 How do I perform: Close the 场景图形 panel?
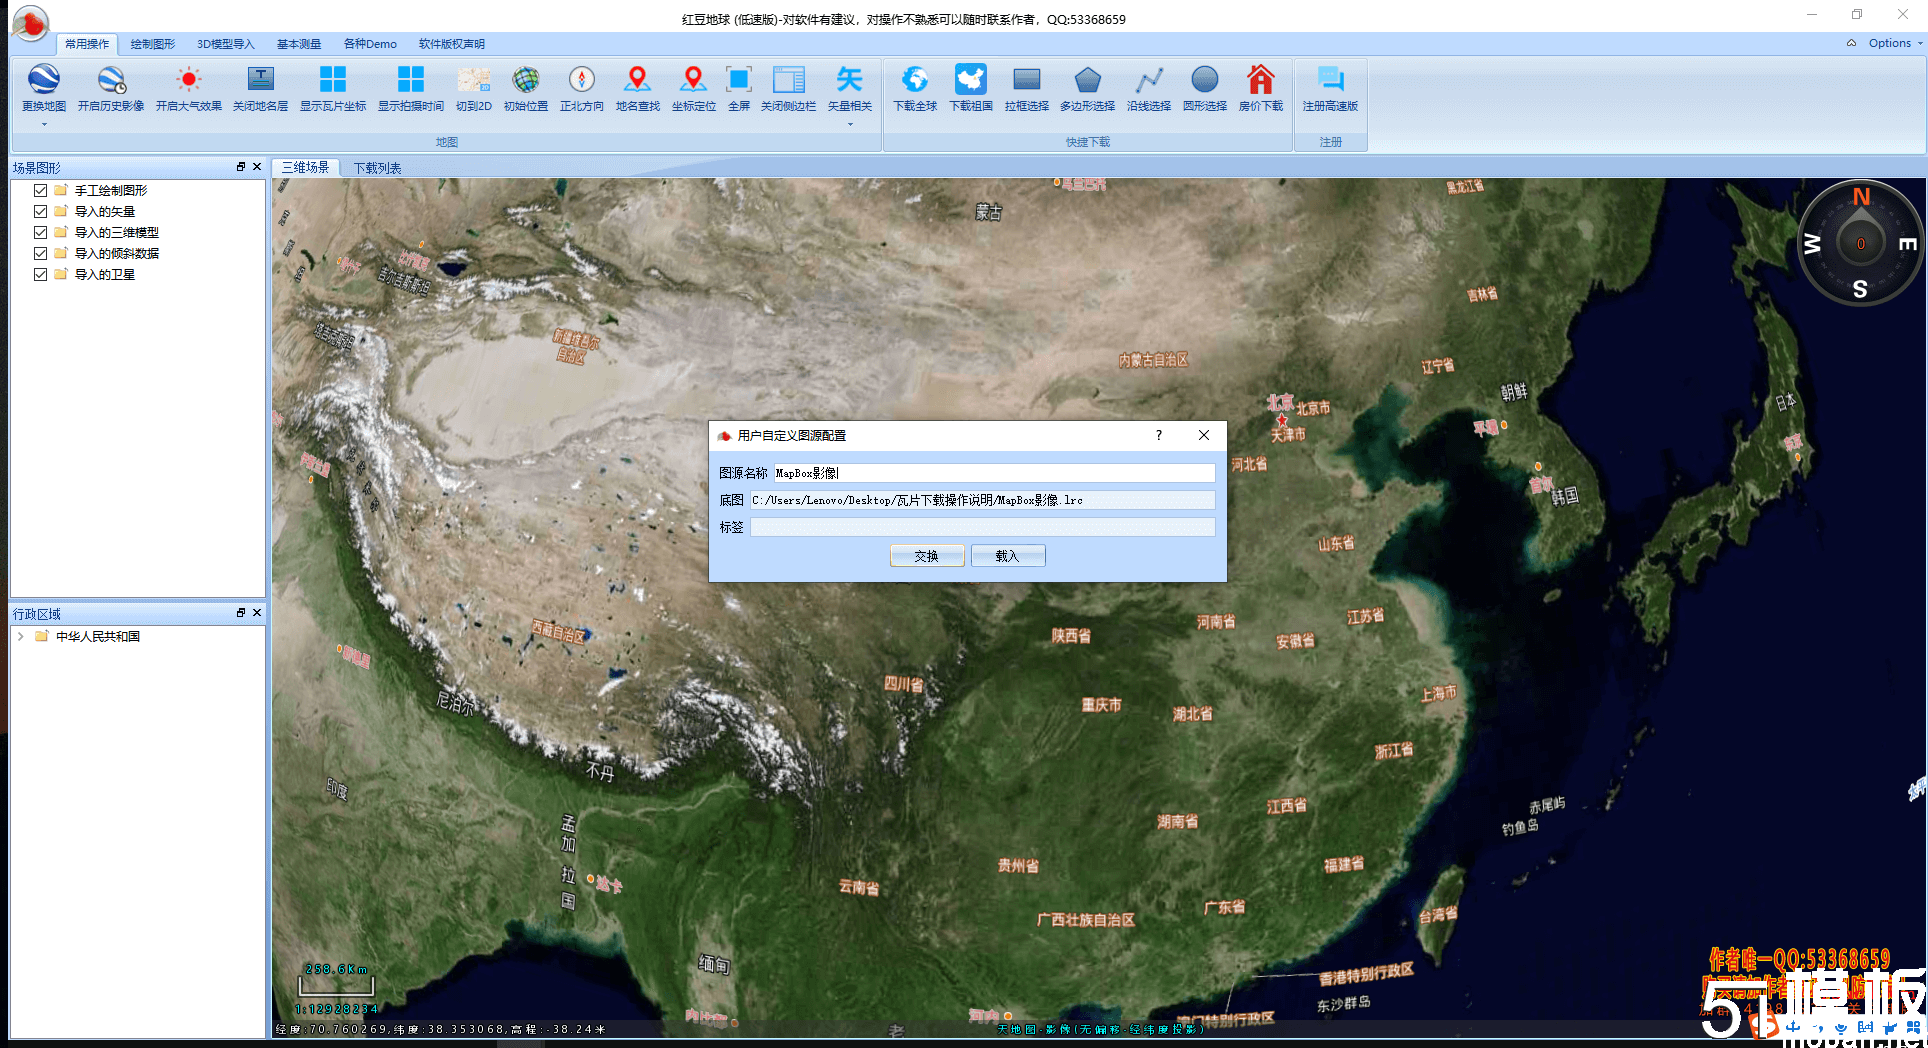tap(257, 167)
